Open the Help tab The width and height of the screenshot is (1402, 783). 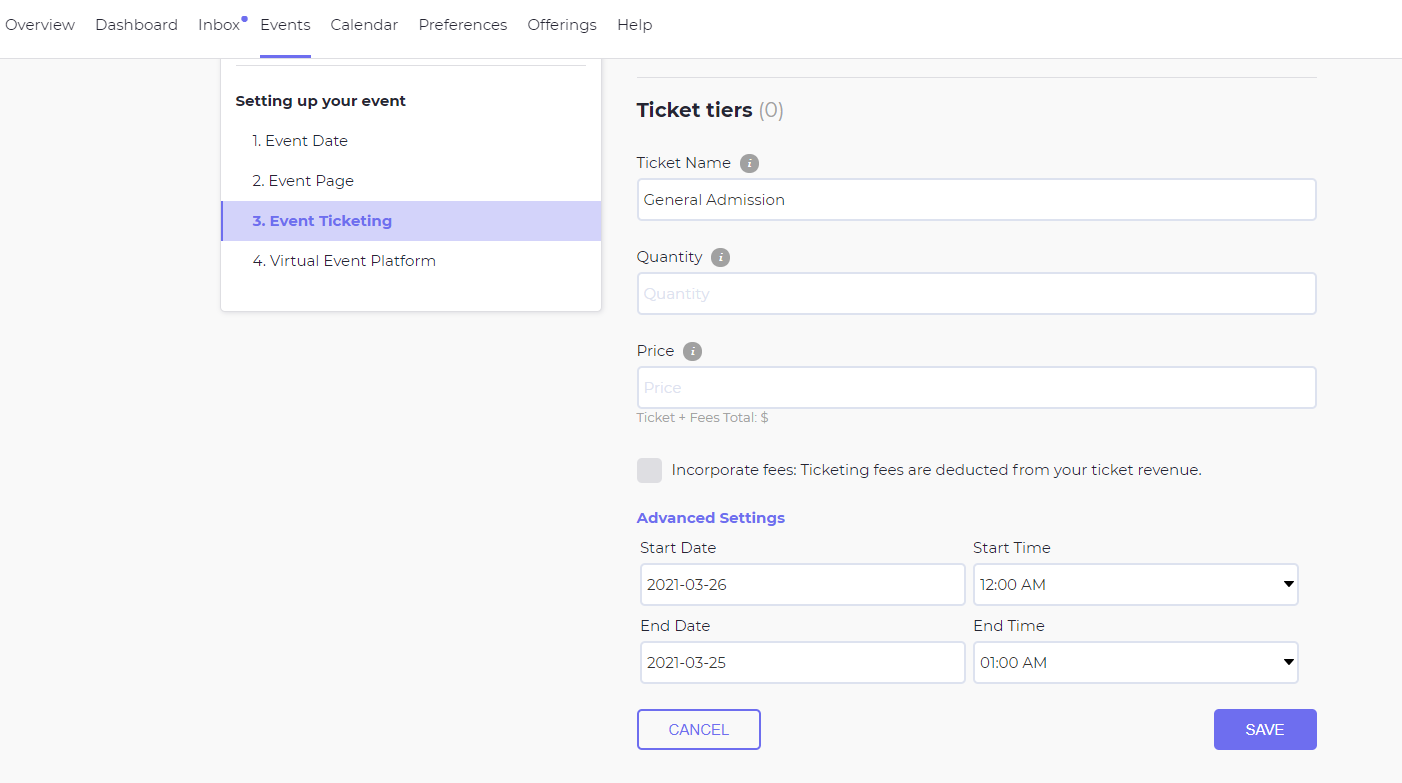point(635,25)
